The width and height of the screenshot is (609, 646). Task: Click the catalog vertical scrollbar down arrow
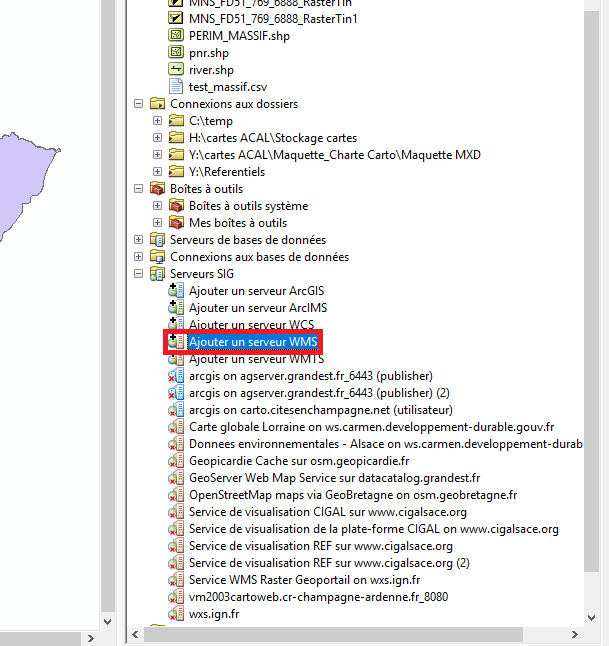point(591,617)
